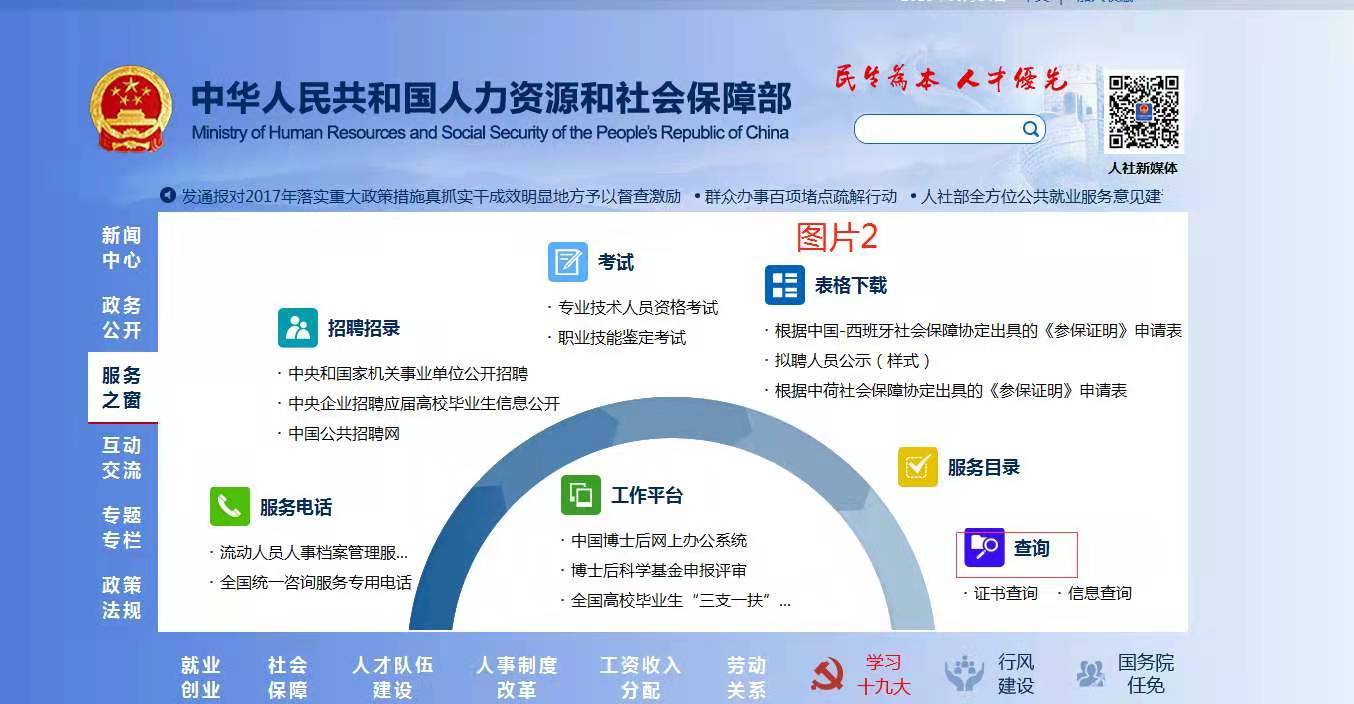The height and width of the screenshot is (704, 1354).
Task: Open the 证书查询 link
Action: [x=1006, y=593]
